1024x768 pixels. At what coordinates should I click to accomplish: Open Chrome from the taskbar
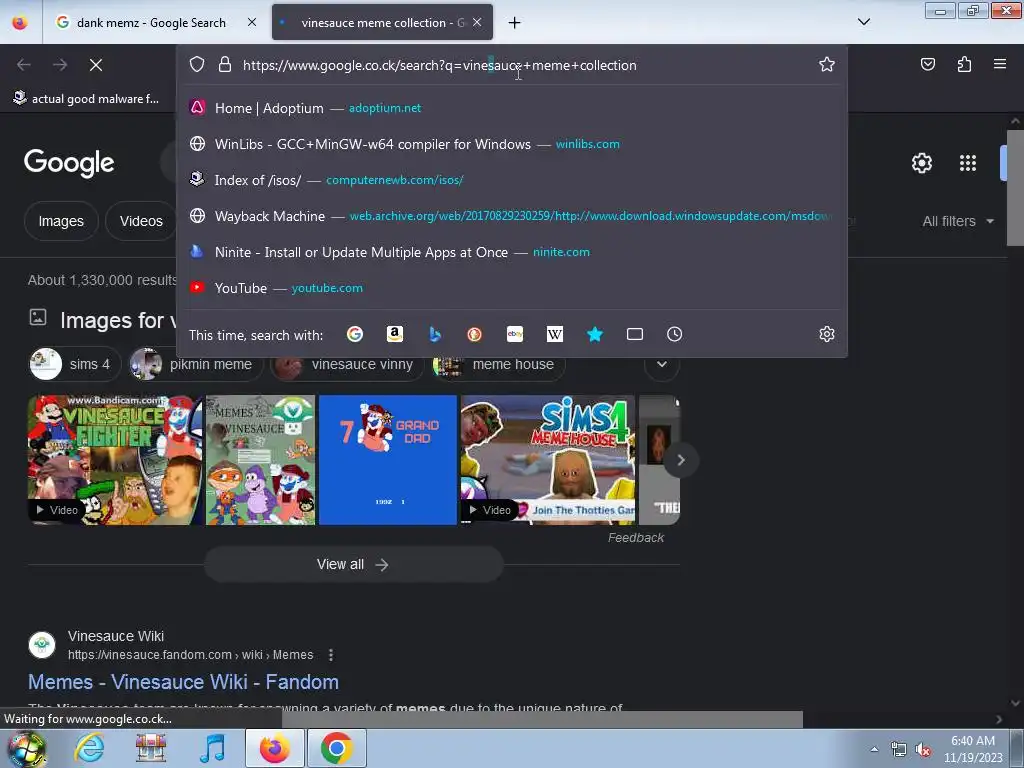[x=336, y=749]
